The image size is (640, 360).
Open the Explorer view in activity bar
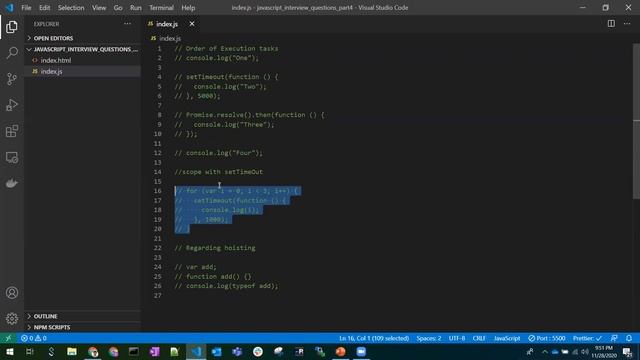12,27
